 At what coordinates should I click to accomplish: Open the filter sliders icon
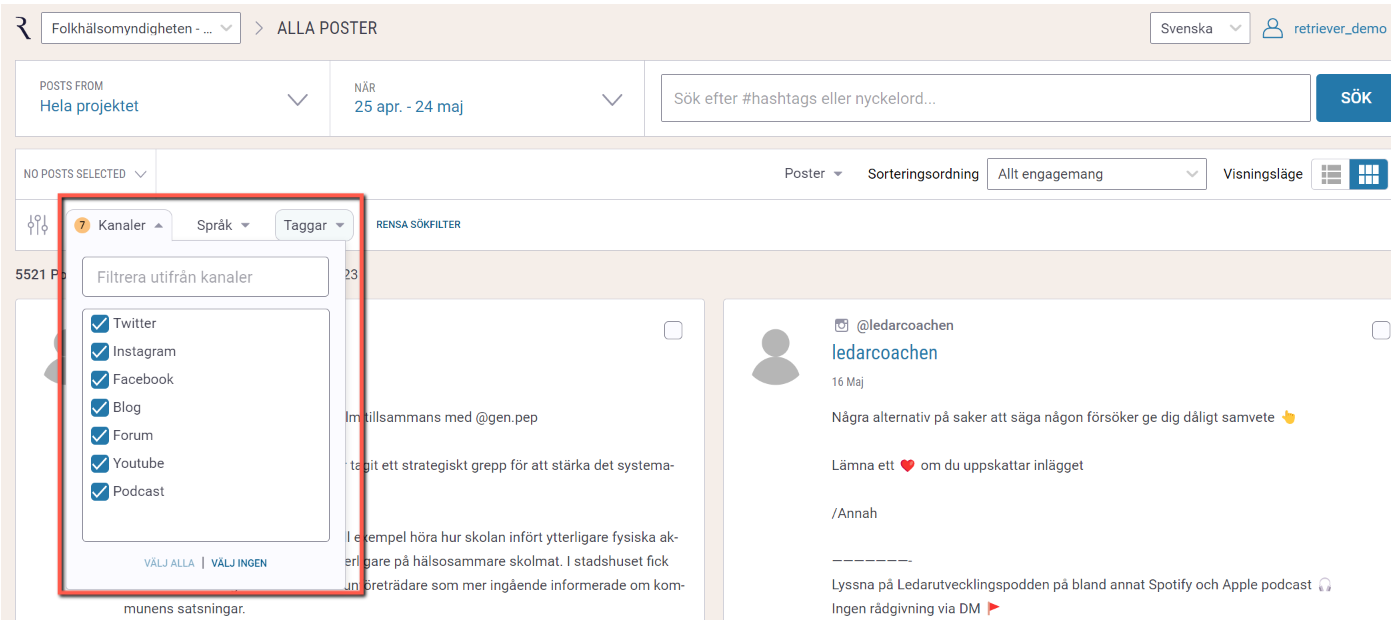click(38, 225)
